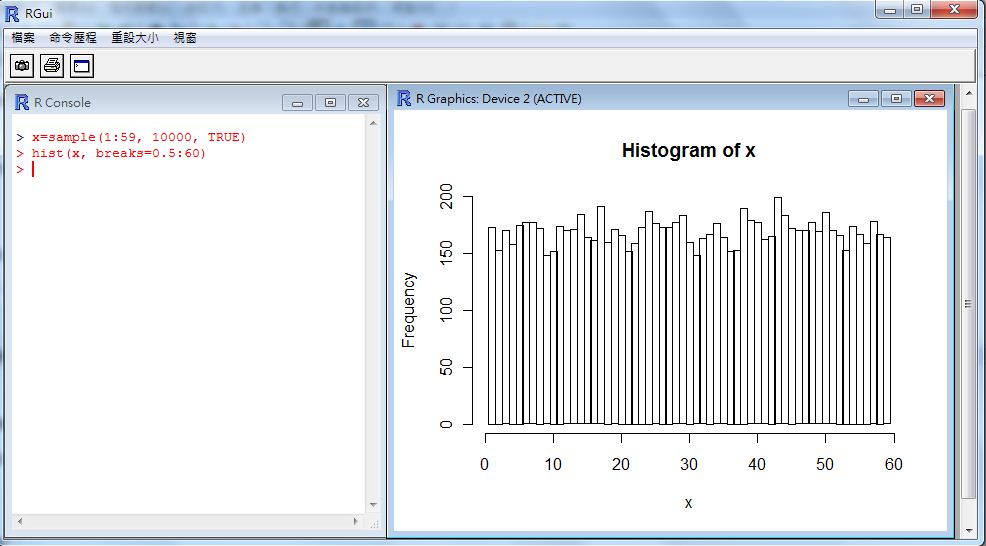
Task: Click the printer icon in toolbar
Action: coord(51,66)
